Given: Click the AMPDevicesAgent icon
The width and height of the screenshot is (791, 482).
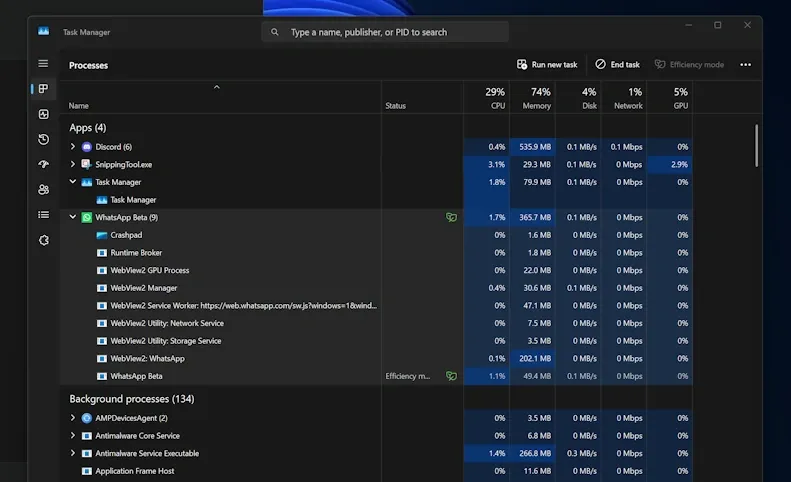Looking at the screenshot, I should click(x=87, y=418).
